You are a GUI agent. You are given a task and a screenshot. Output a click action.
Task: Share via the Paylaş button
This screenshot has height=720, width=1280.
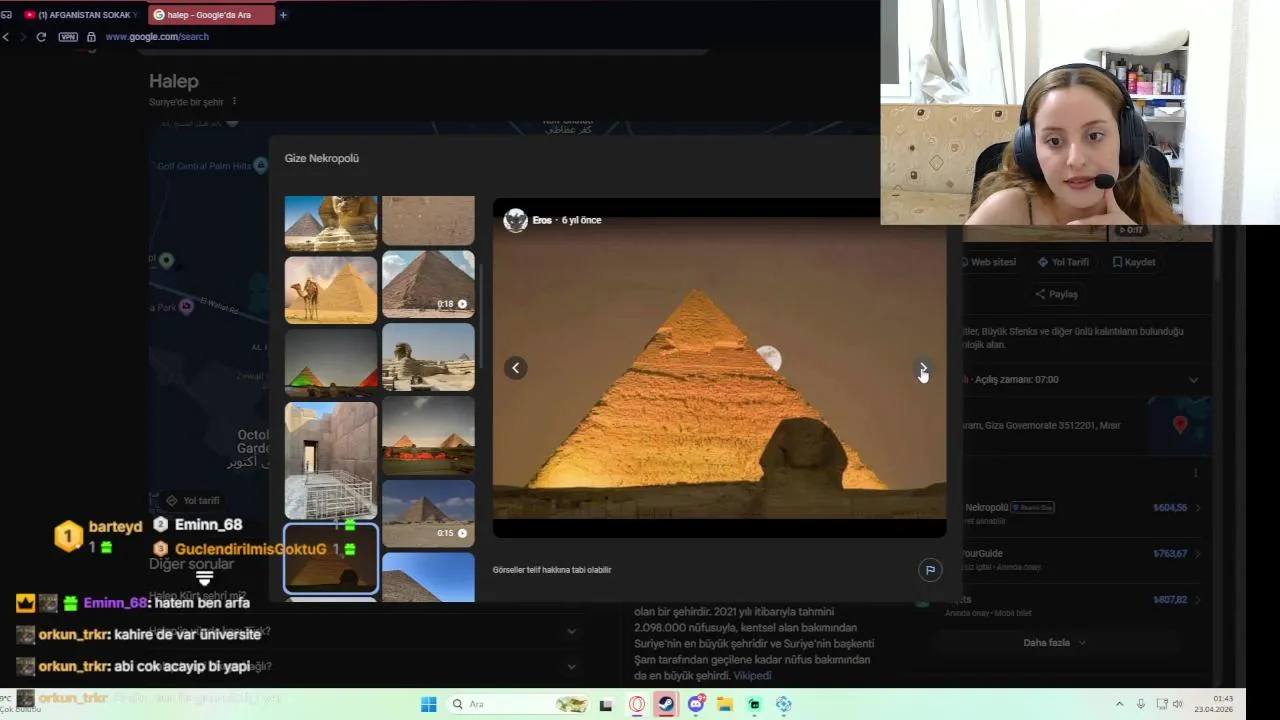(x=1056, y=294)
